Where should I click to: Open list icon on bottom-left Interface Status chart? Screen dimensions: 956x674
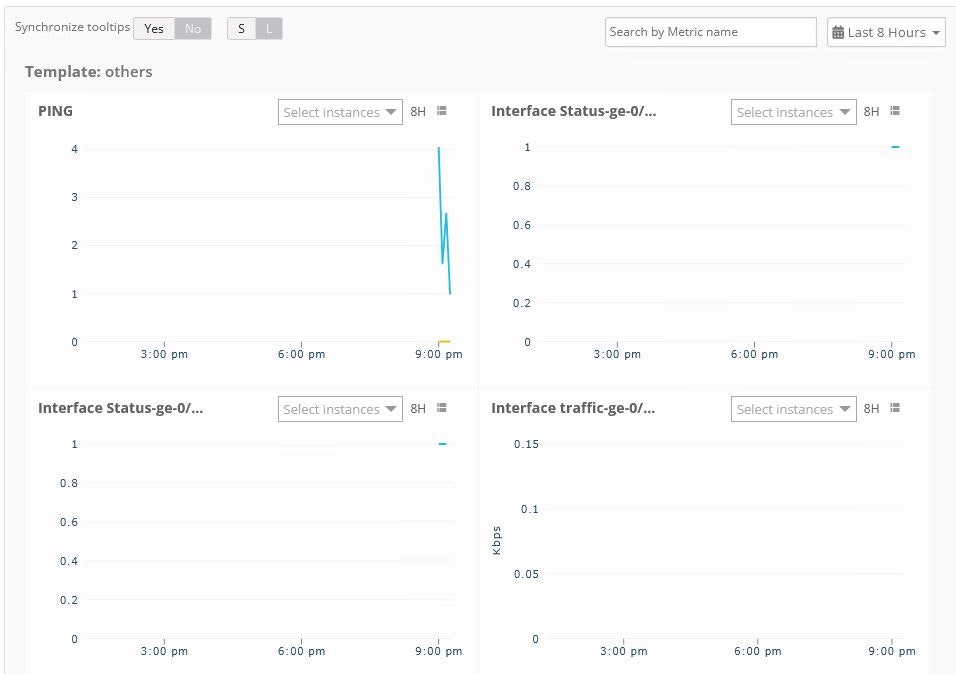(442, 408)
